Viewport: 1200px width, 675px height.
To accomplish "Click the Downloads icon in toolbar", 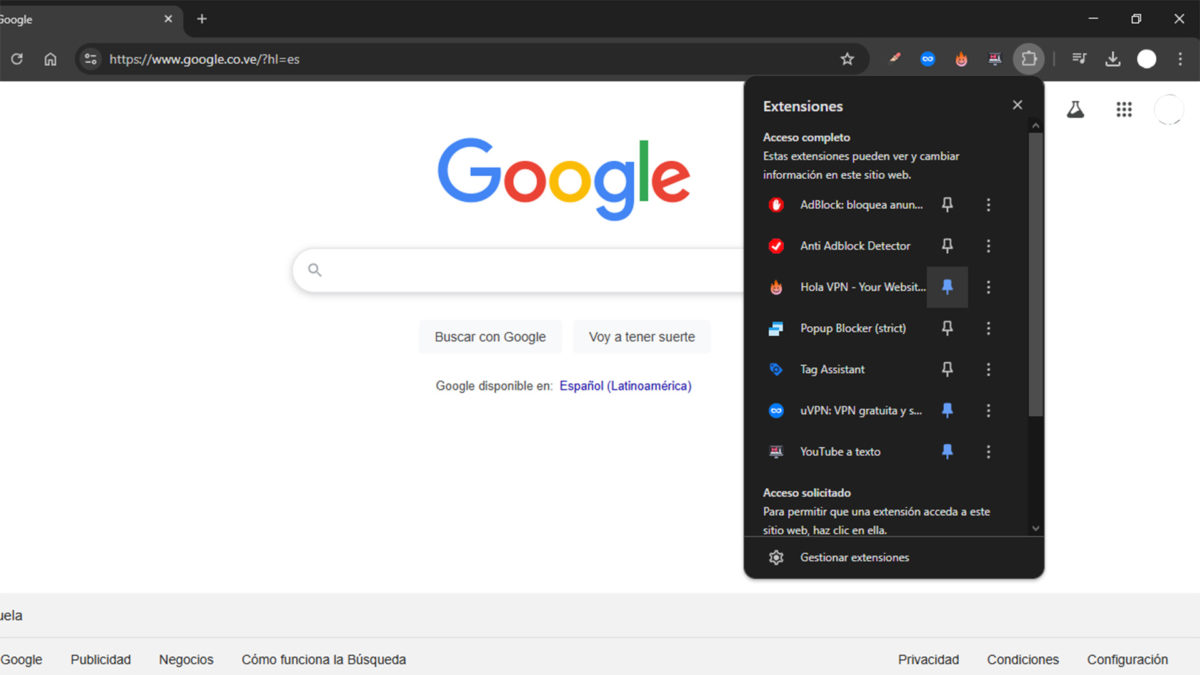I will click(1112, 58).
